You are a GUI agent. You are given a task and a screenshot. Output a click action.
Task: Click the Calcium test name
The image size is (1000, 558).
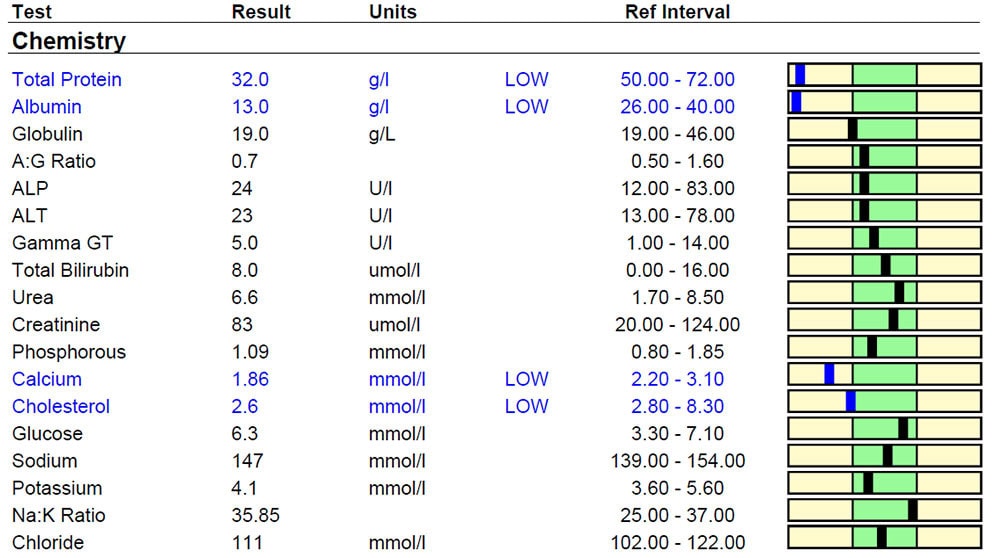(47, 379)
